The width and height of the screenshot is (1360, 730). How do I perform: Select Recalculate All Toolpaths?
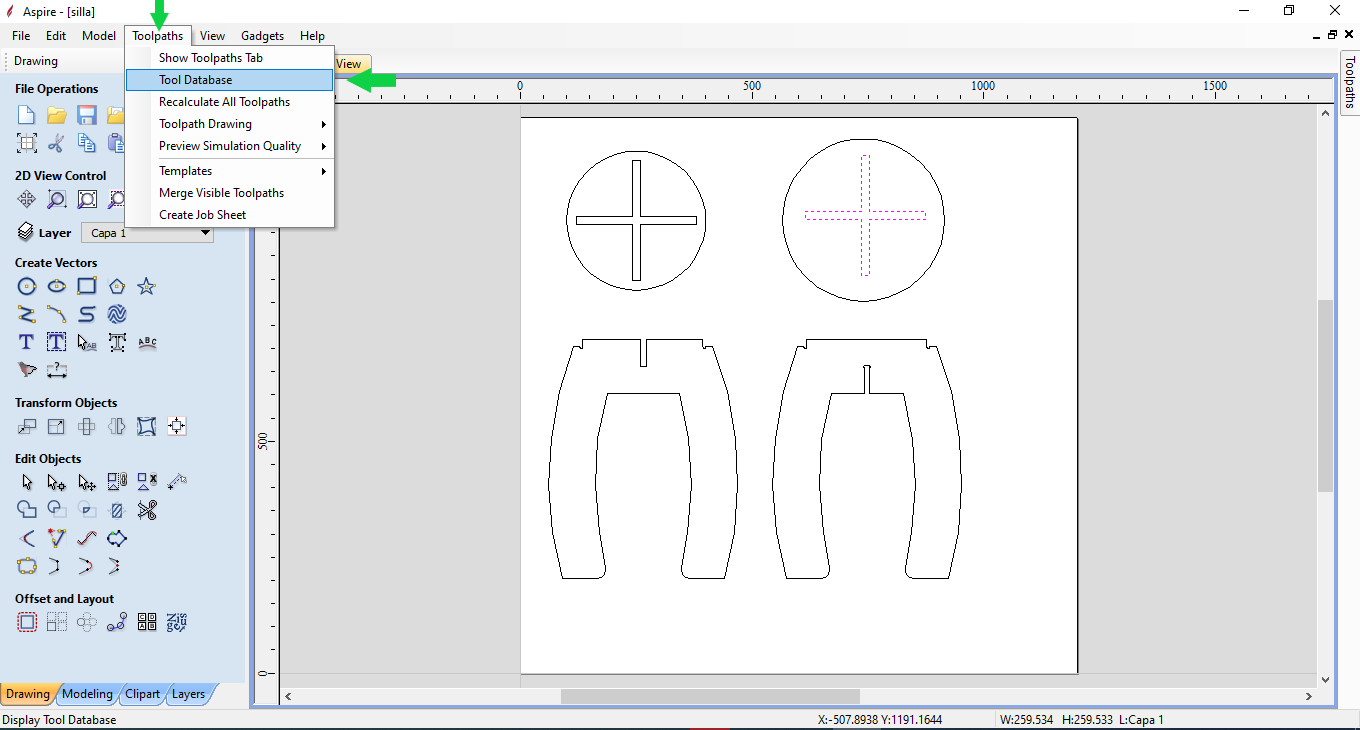coord(230,102)
